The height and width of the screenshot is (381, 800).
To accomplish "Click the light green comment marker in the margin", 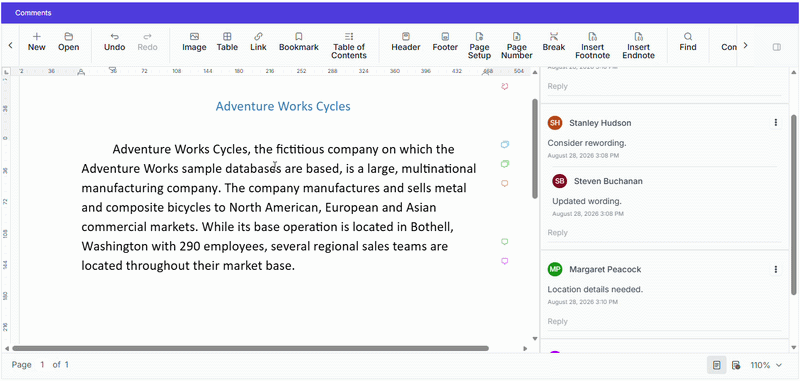I will (505, 241).
